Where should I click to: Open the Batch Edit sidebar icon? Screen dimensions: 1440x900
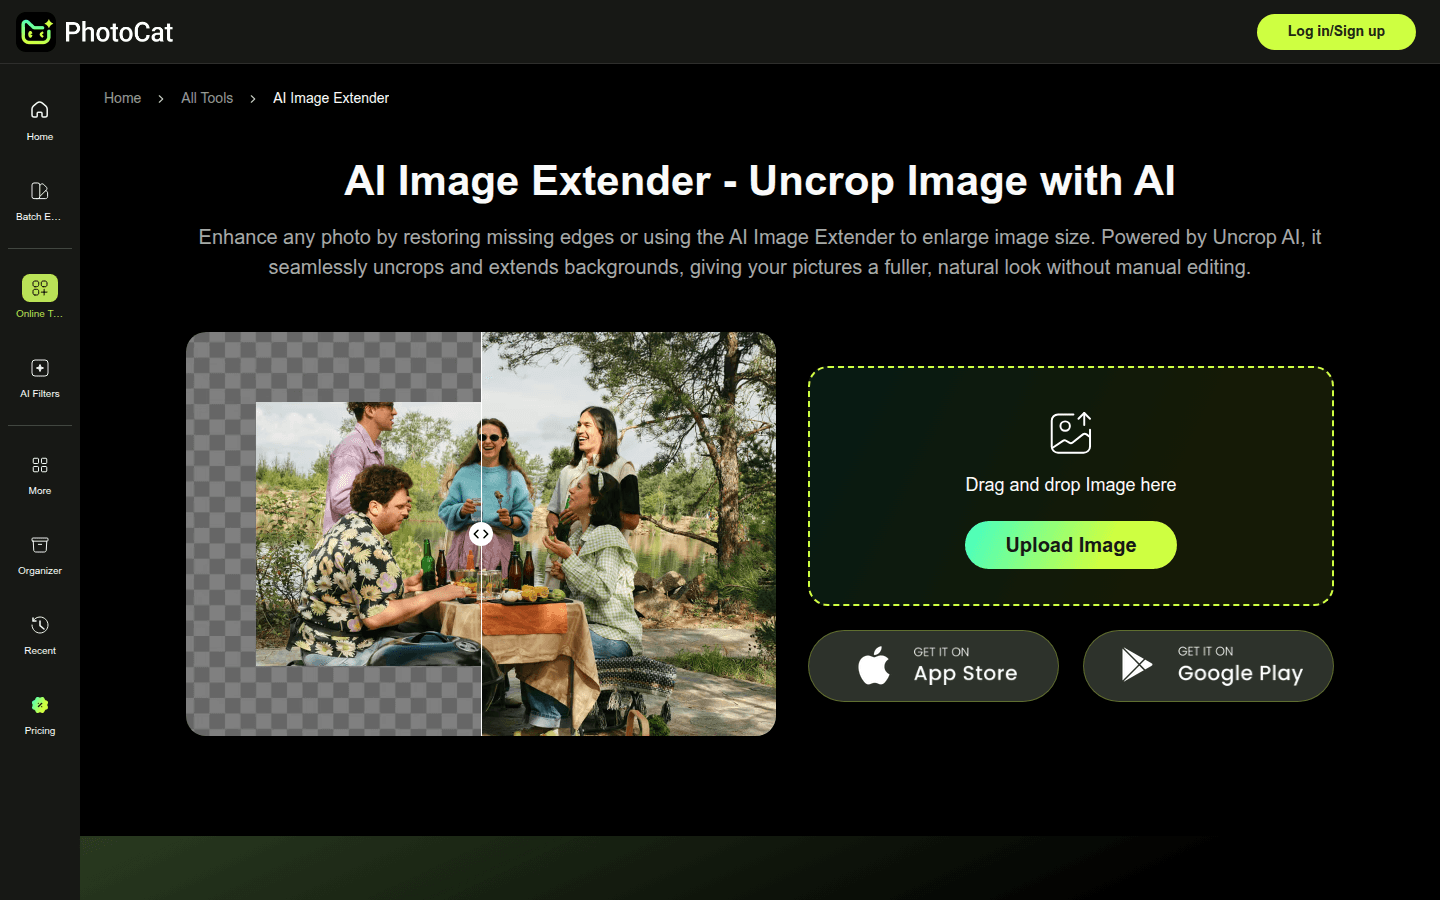click(40, 191)
